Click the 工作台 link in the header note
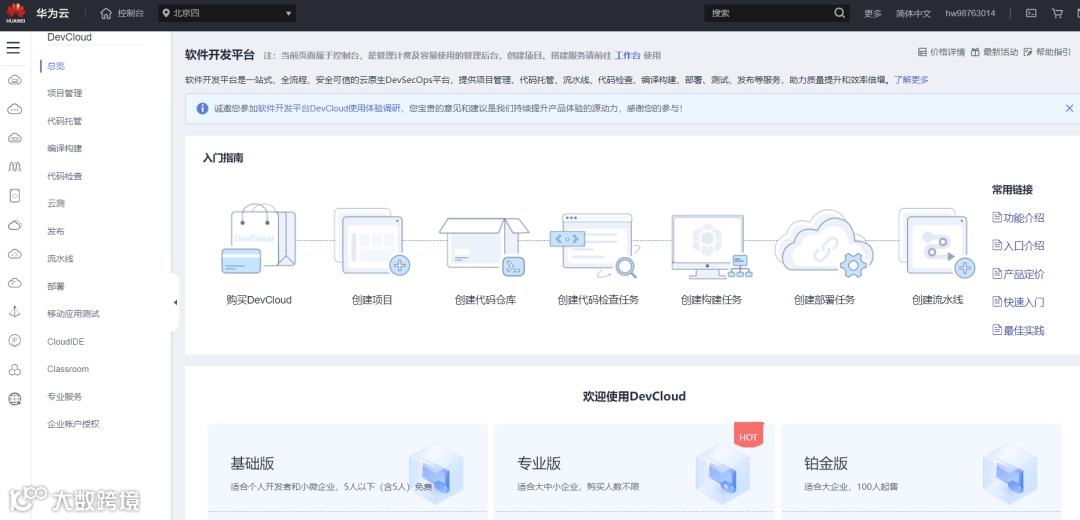1080x520 pixels. (x=627, y=56)
